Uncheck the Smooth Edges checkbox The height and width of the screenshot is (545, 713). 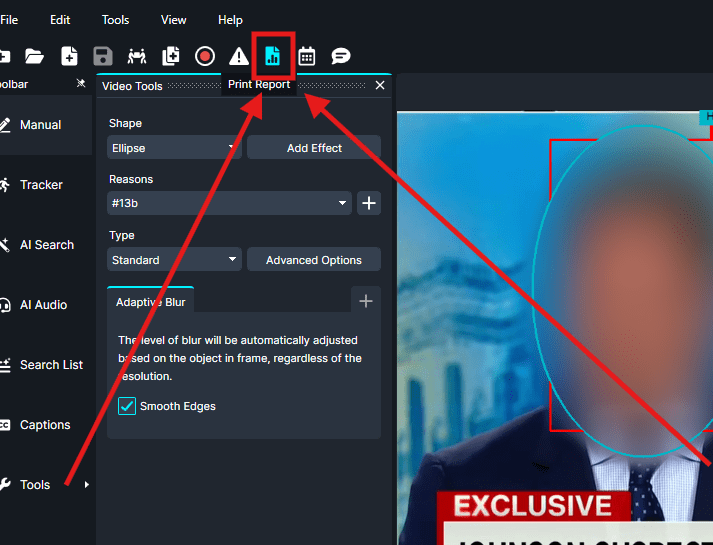pos(127,406)
